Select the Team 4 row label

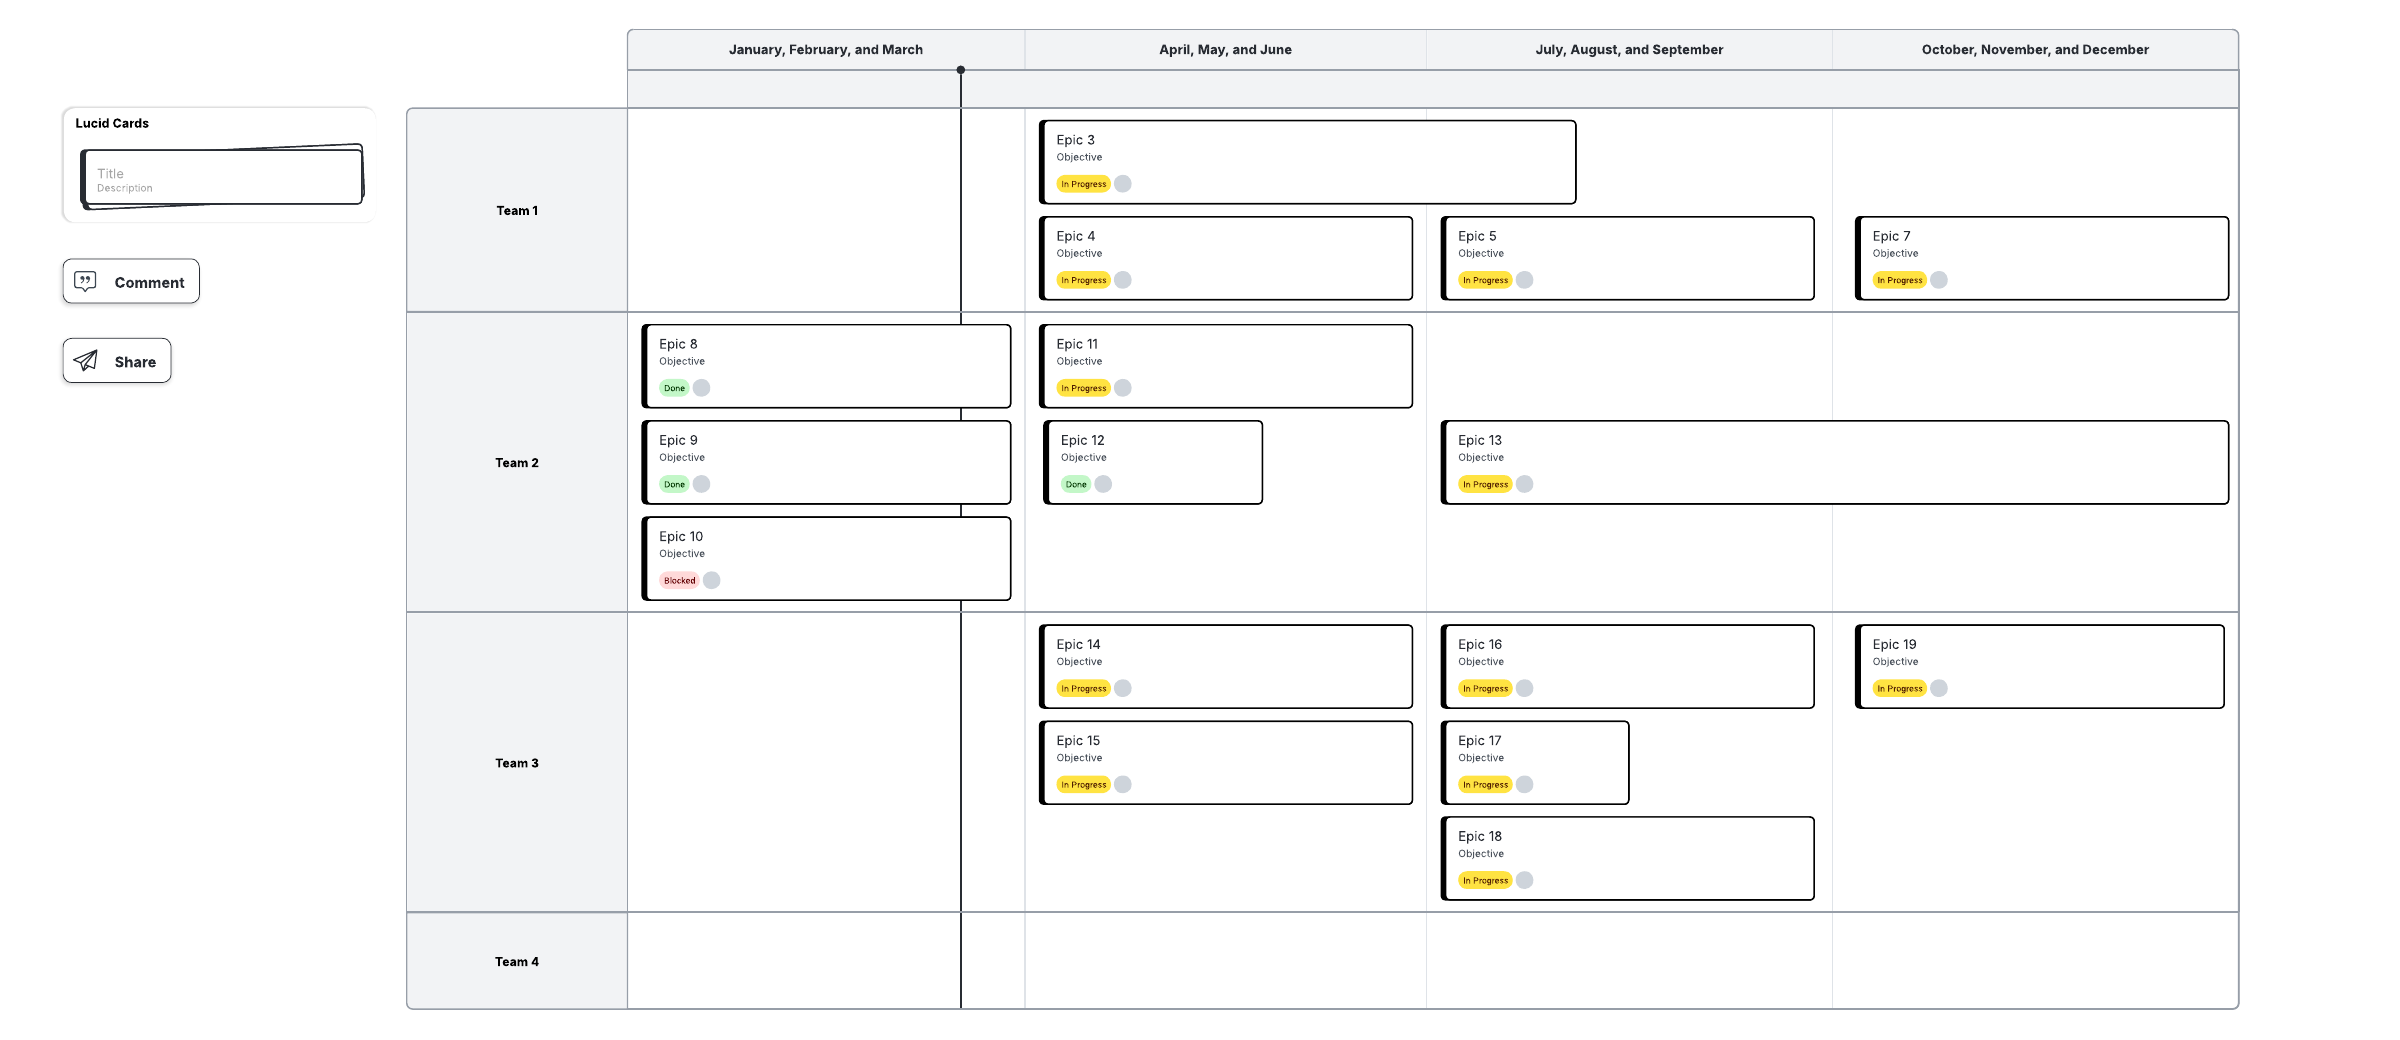[x=516, y=961]
